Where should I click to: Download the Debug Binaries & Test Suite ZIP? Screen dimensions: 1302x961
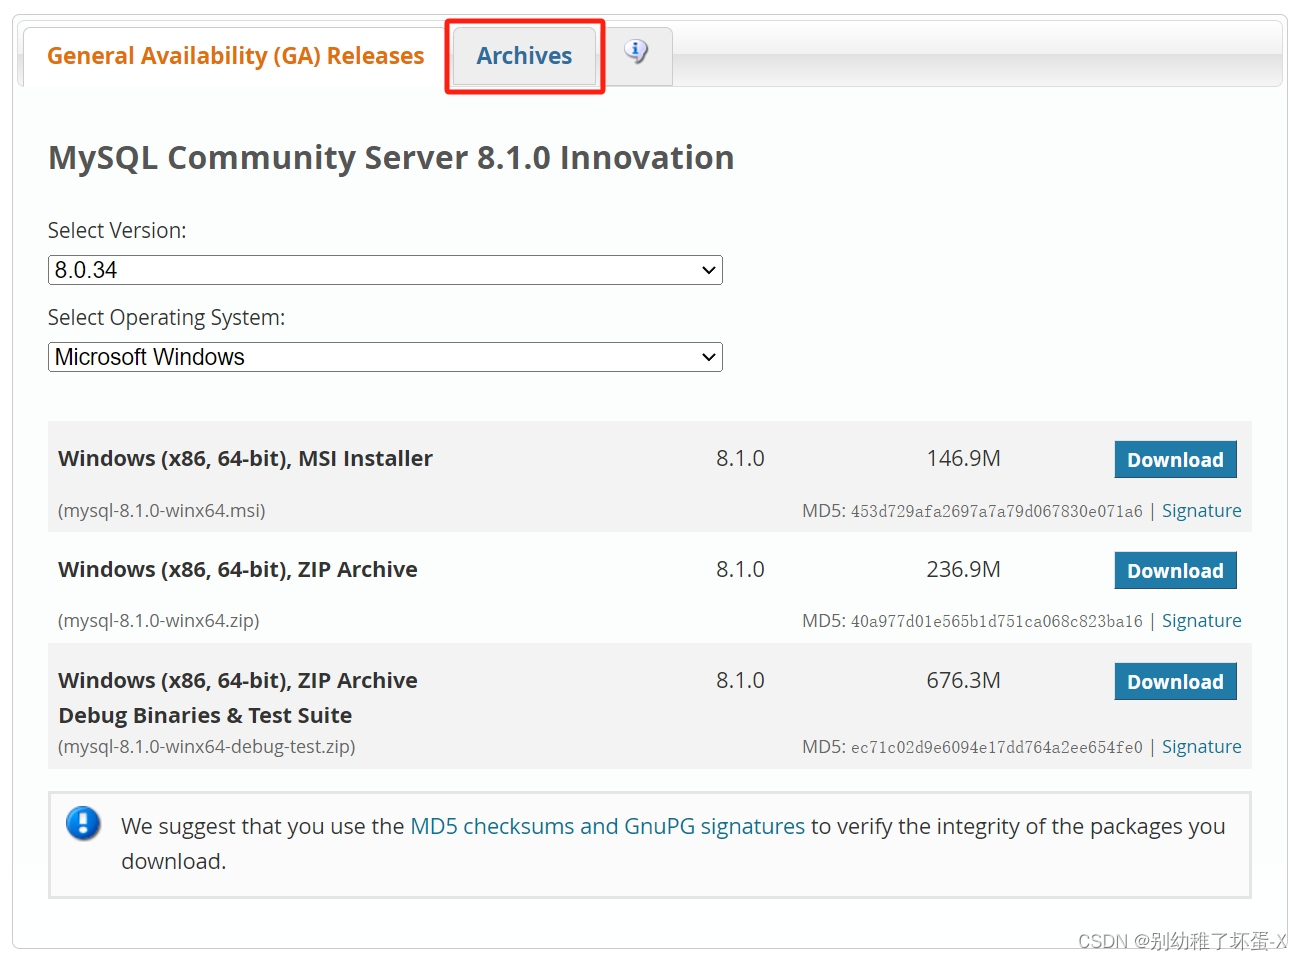tap(1175, 681)
